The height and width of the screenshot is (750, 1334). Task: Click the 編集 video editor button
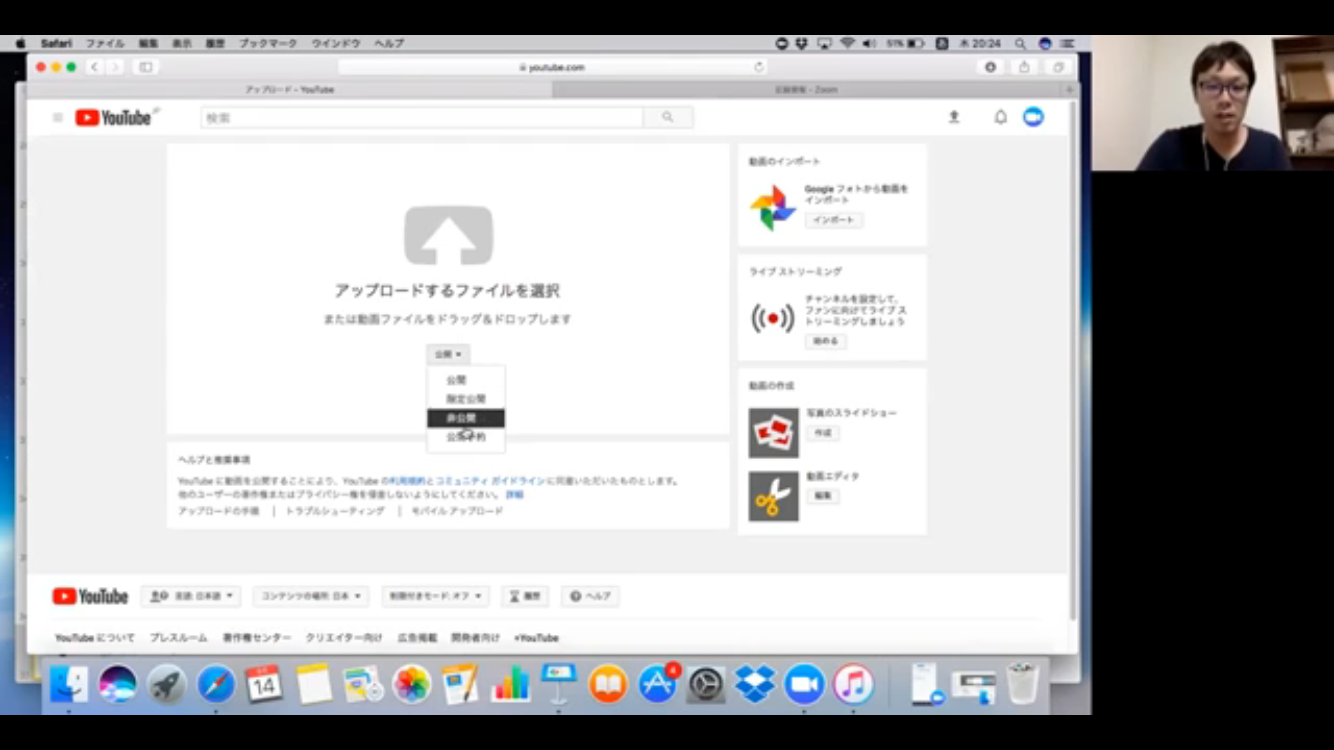click(x=823, y=496)
